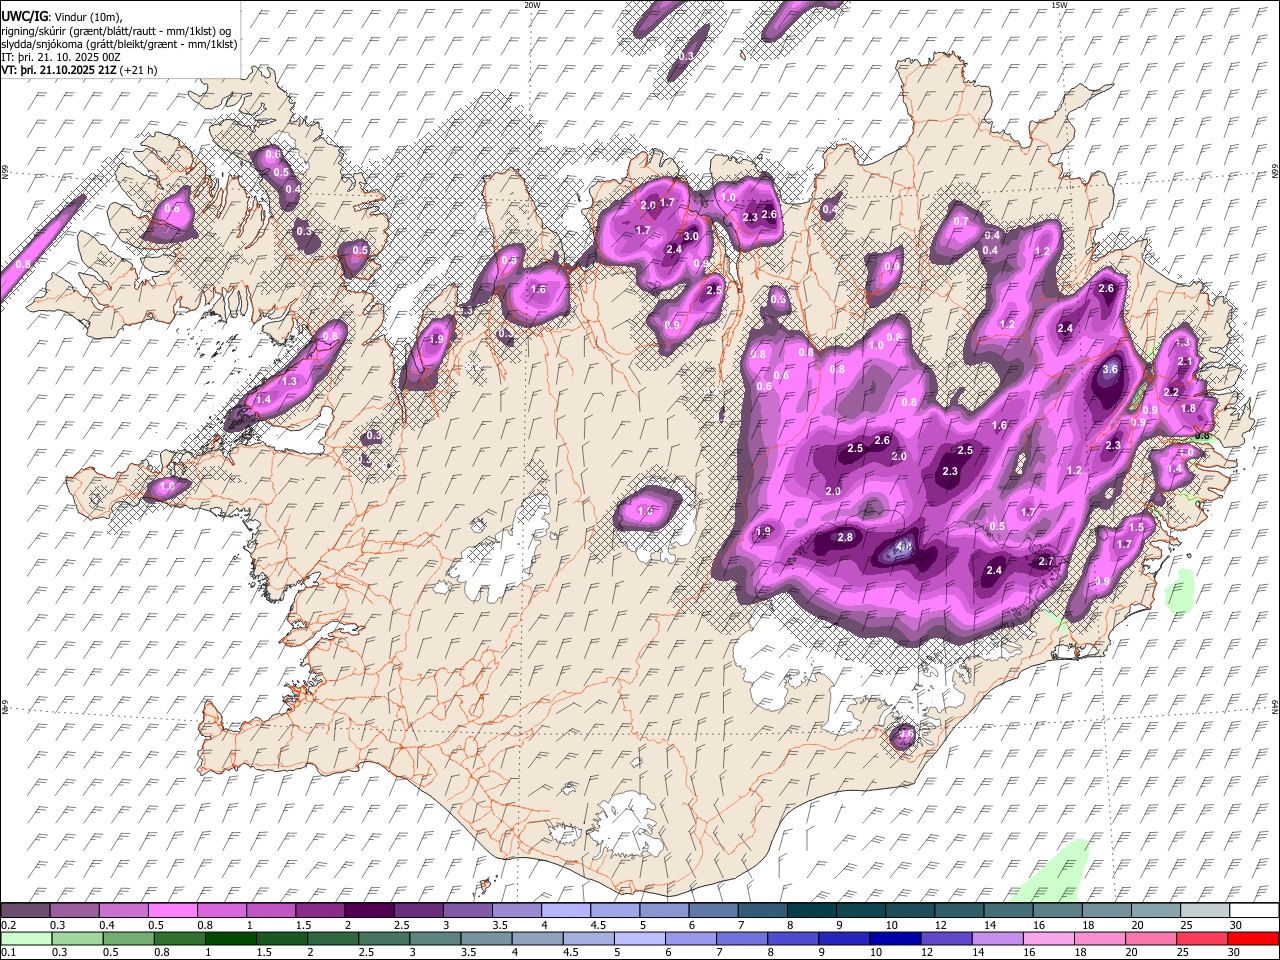
Task: Click the 3.6 precipitation value on map
Action: 1110,369
